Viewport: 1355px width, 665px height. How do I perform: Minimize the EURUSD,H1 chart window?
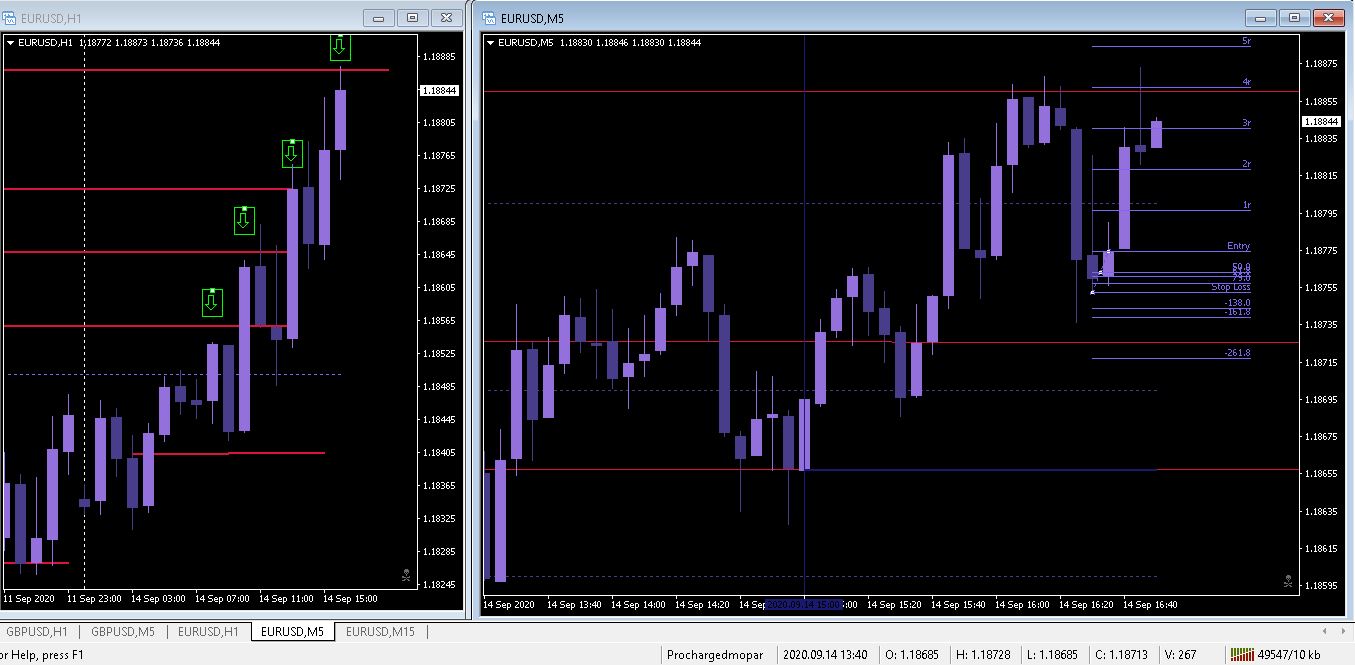pyautogui.click(x=378, y=17)
